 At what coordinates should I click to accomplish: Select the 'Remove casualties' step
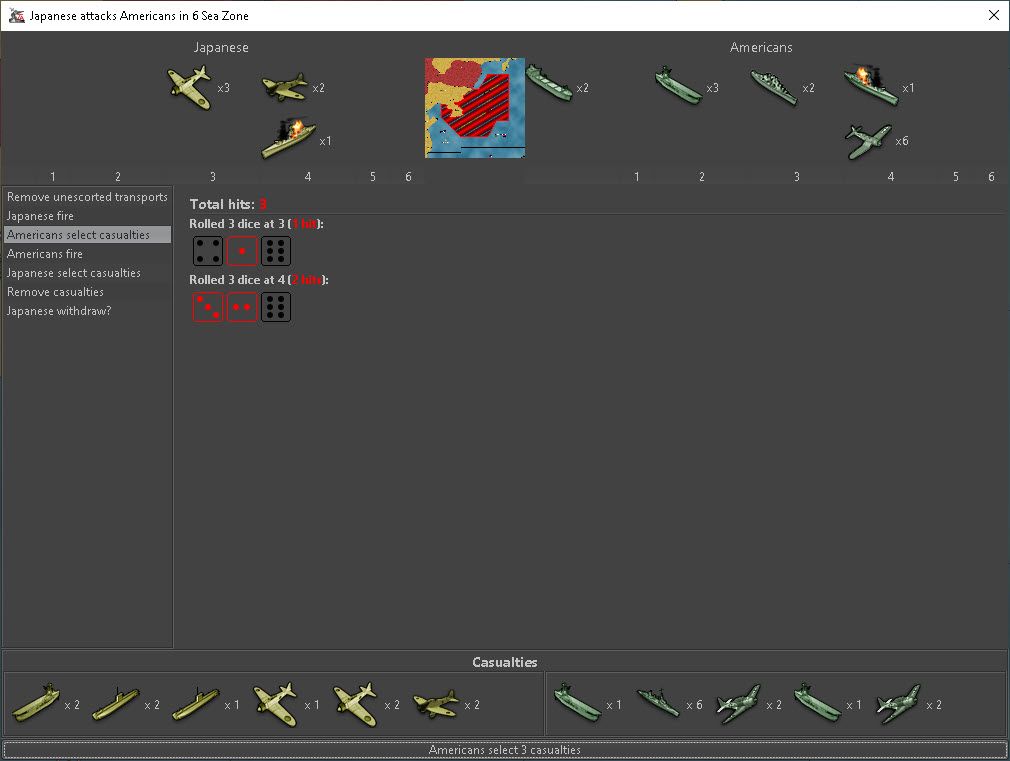(x=55, y=292)
